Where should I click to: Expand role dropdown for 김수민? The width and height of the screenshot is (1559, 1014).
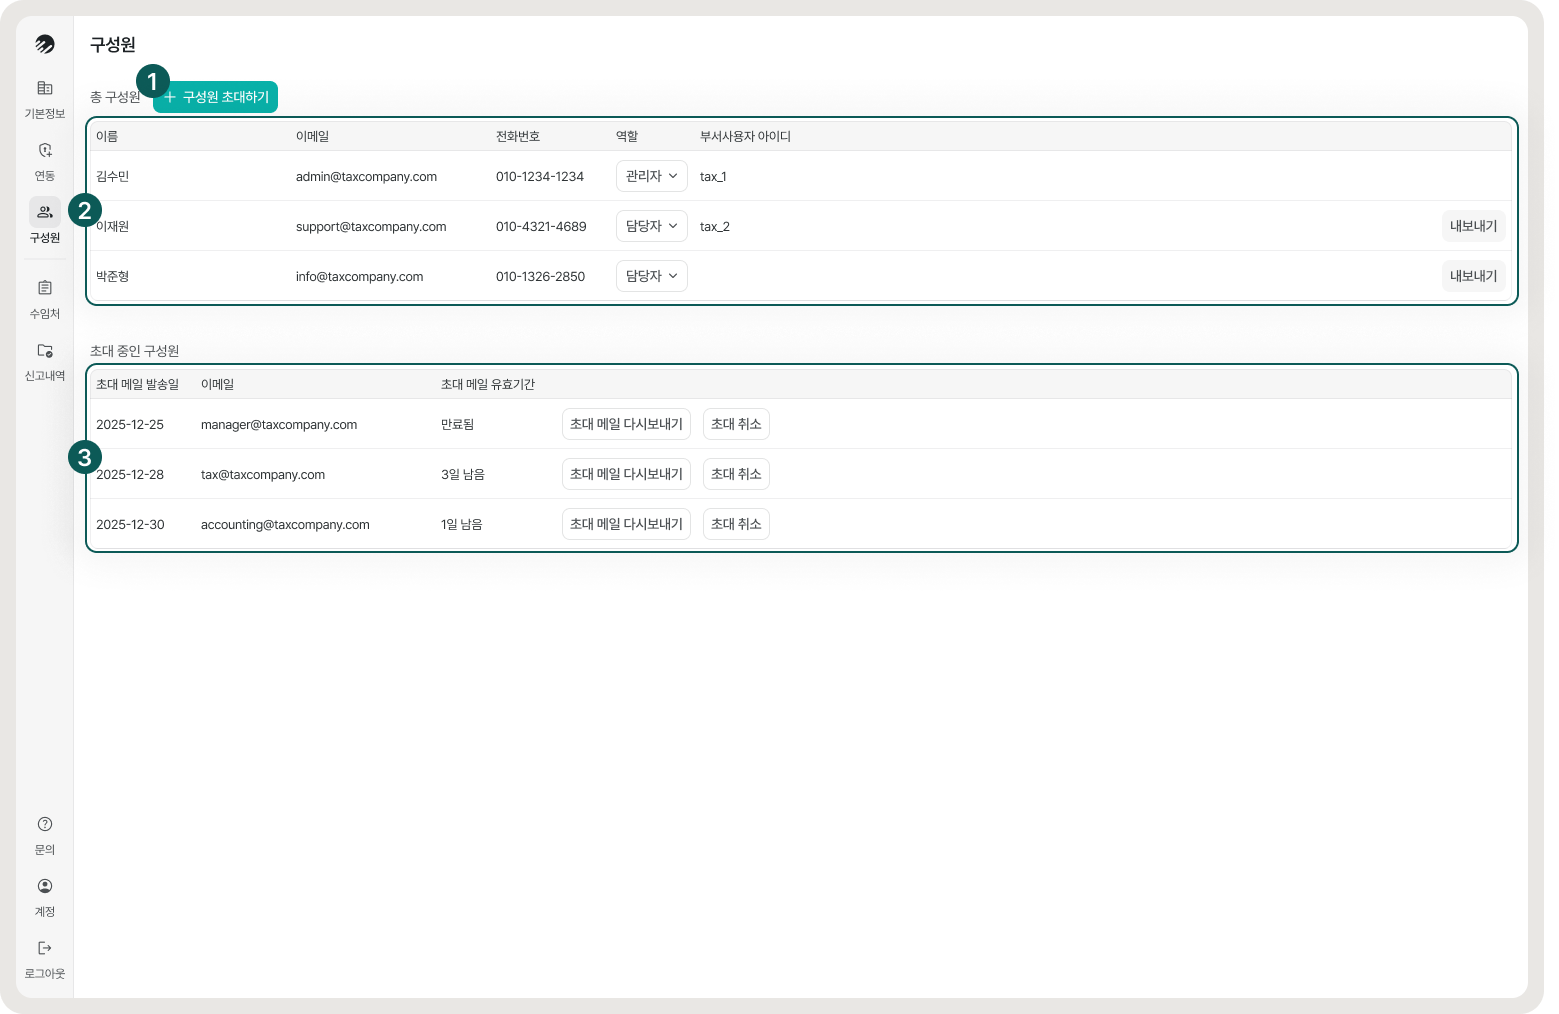651,176
